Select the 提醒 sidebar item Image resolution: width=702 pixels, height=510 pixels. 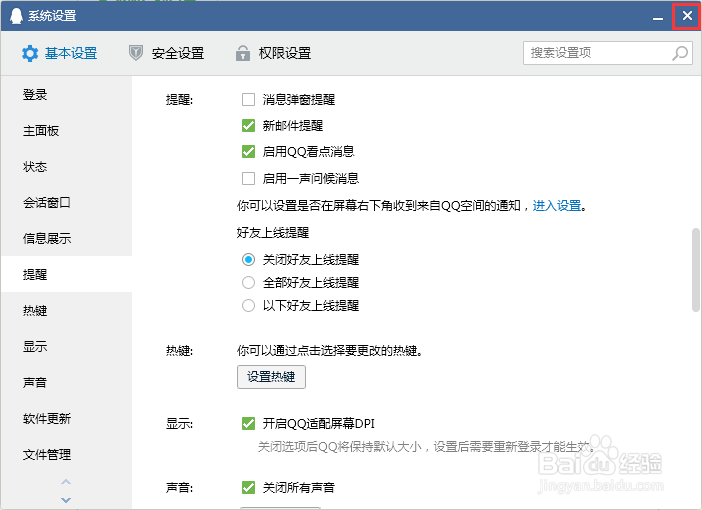click(x=66, y=274)
